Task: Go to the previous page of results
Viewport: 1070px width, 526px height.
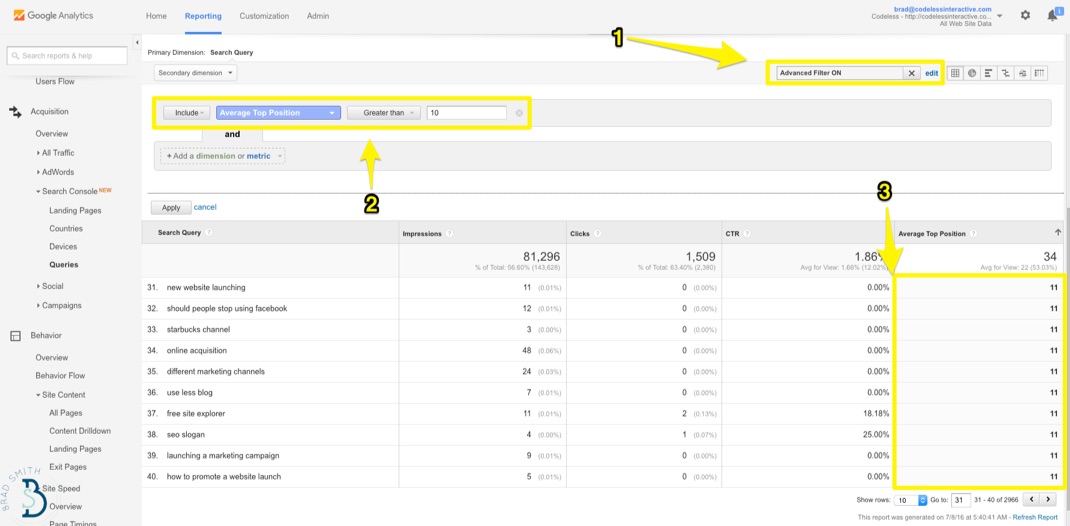Action: pyautogui.click(x=1032, y=499)
